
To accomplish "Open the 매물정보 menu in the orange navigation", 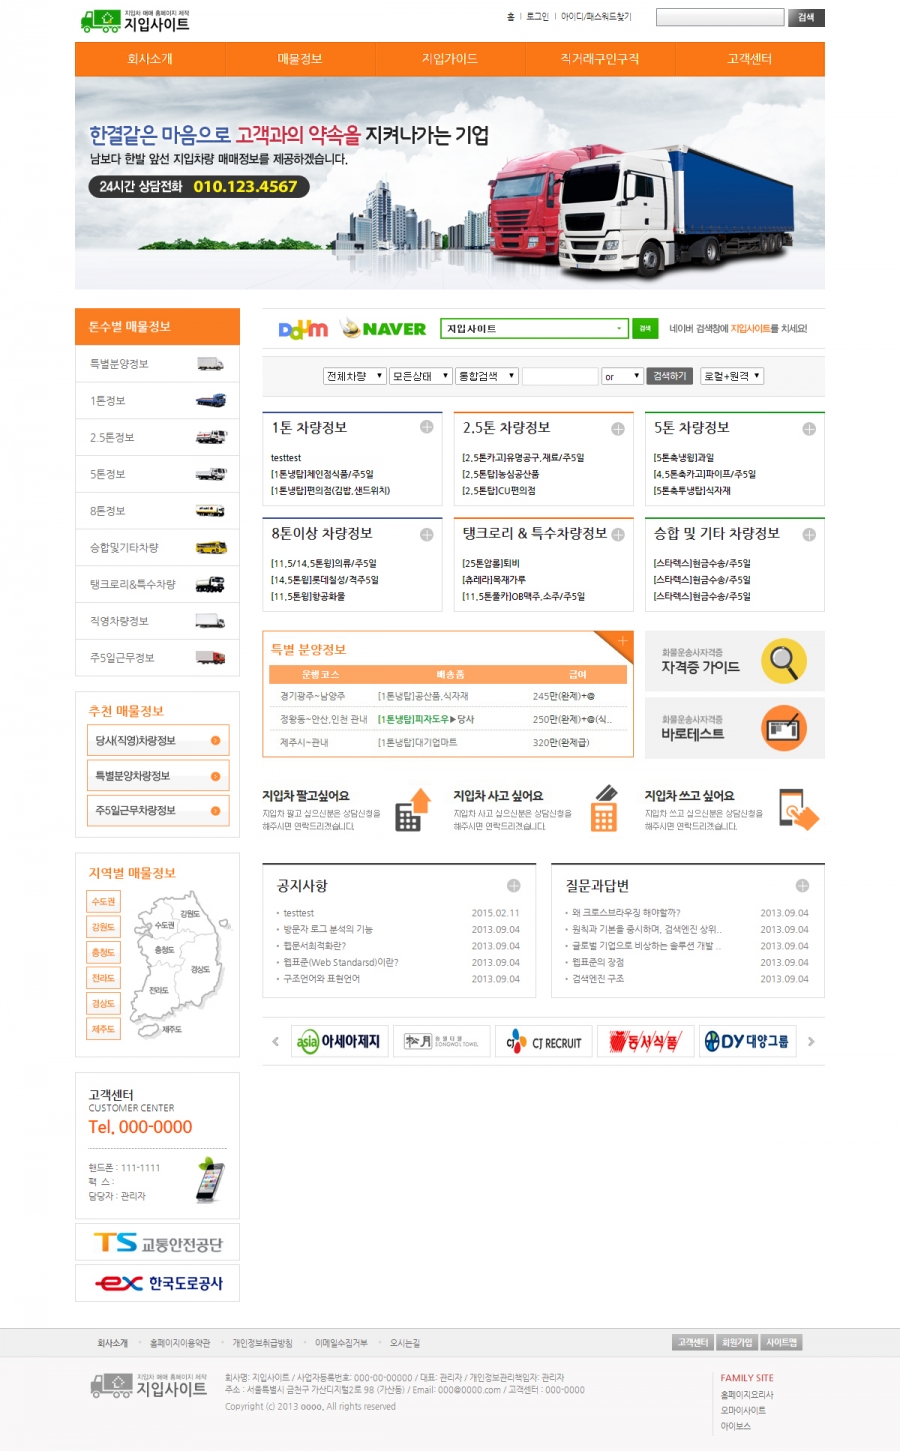I will point(300,59).
